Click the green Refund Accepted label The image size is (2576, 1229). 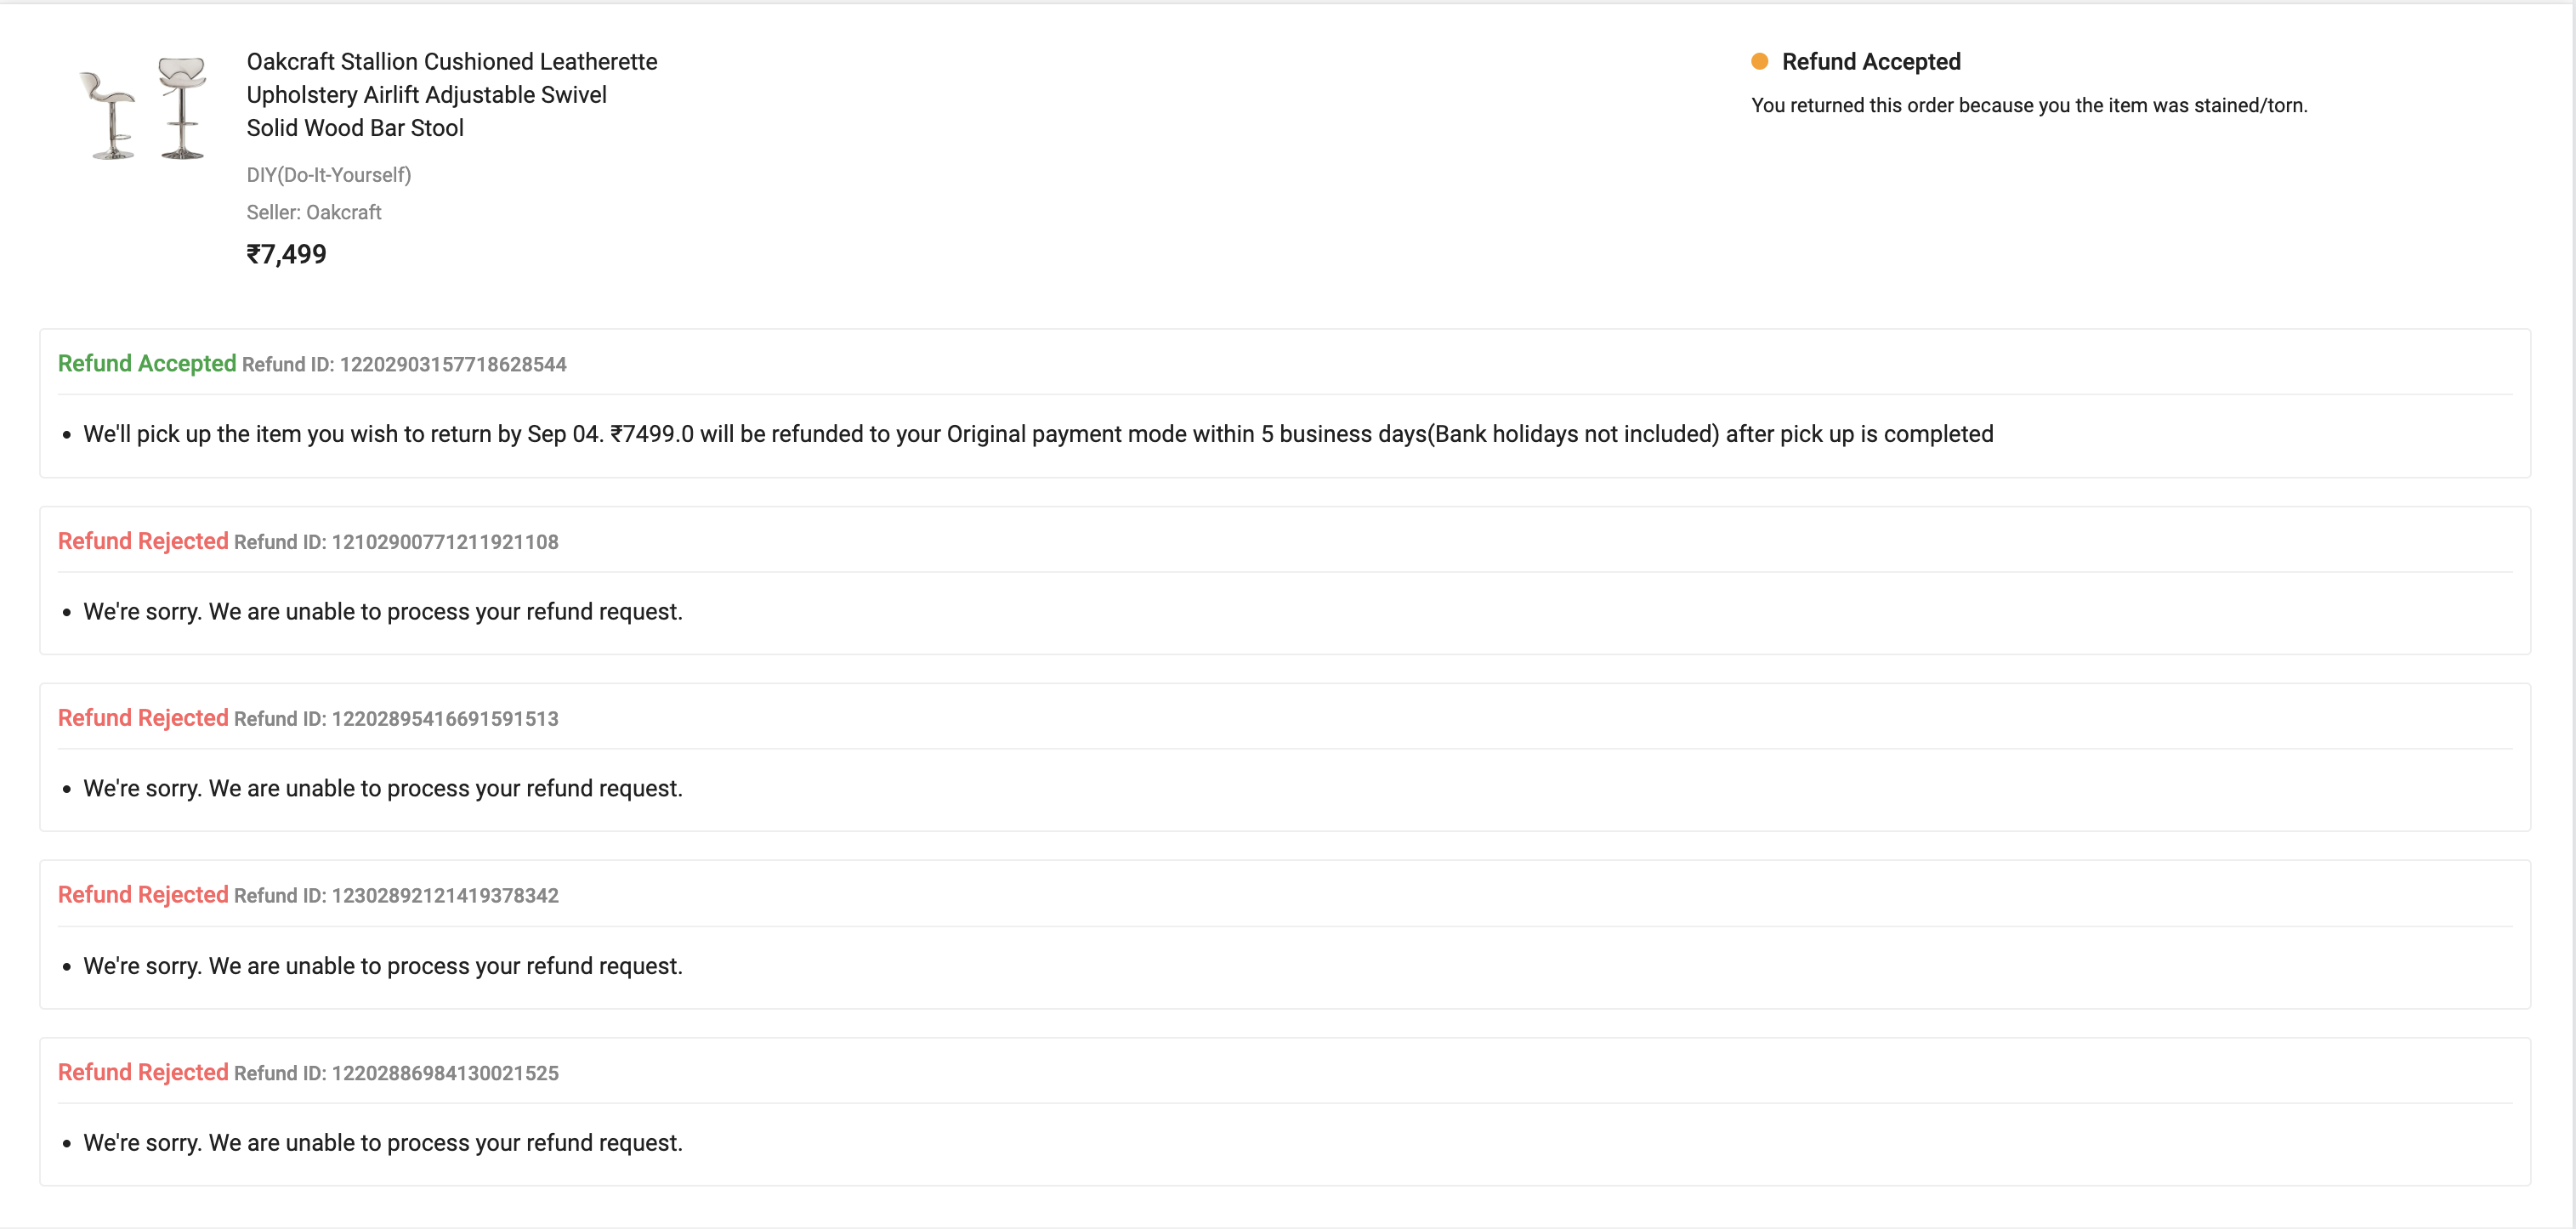[147, 364]
